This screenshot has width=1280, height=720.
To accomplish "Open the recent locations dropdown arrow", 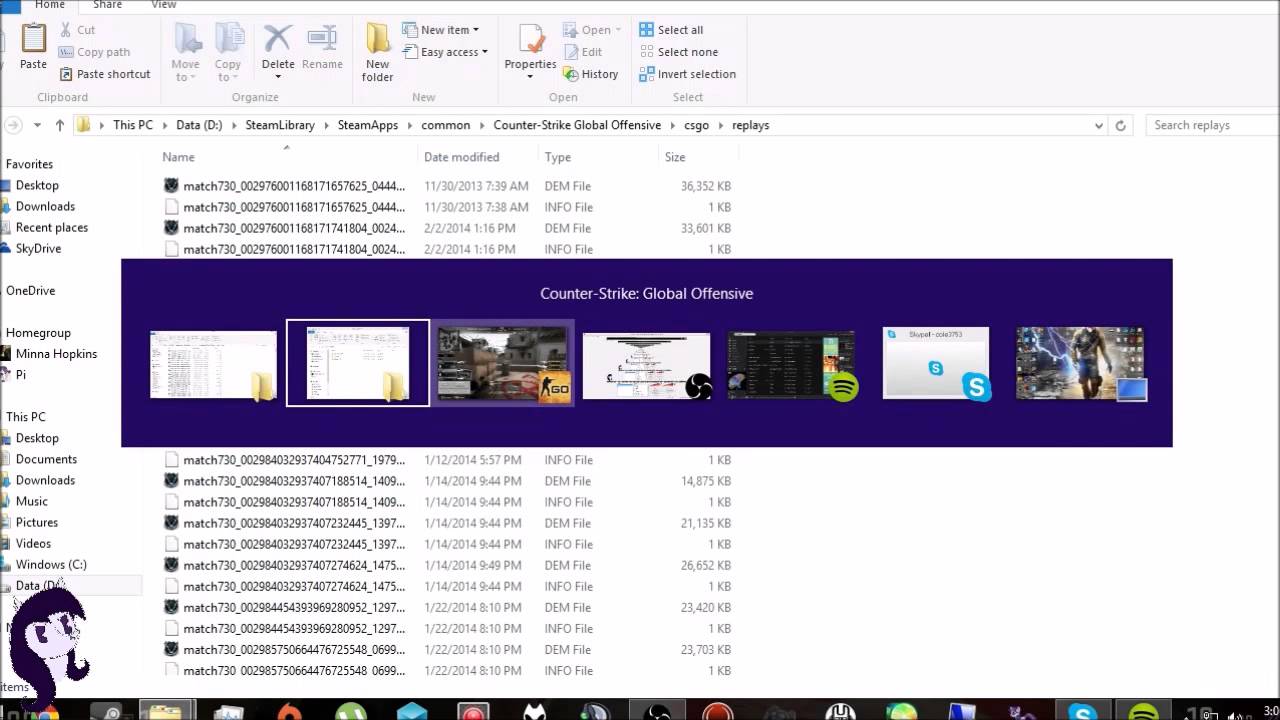I will (x=38, y=125).
